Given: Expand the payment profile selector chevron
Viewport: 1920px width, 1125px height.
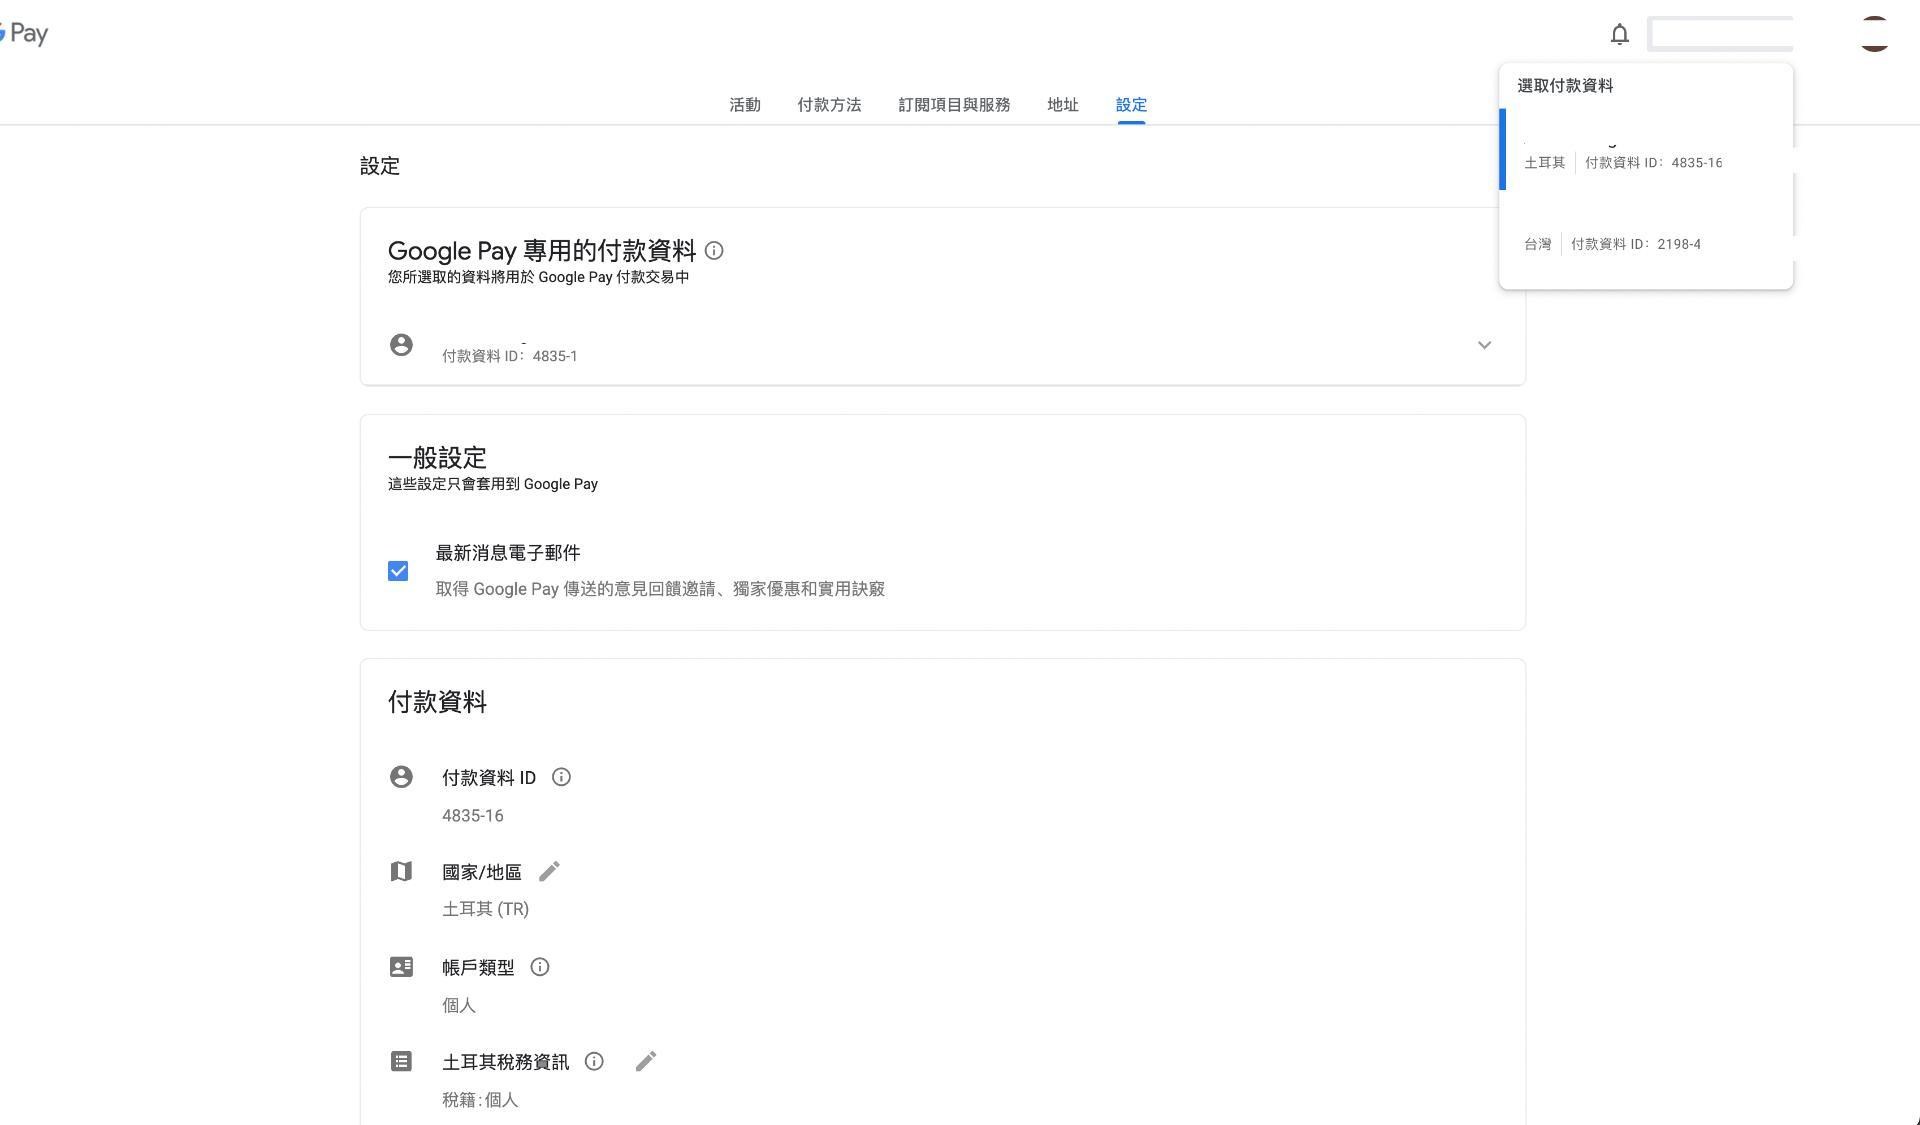Looking at the screenshot, I should (1484, 345).
